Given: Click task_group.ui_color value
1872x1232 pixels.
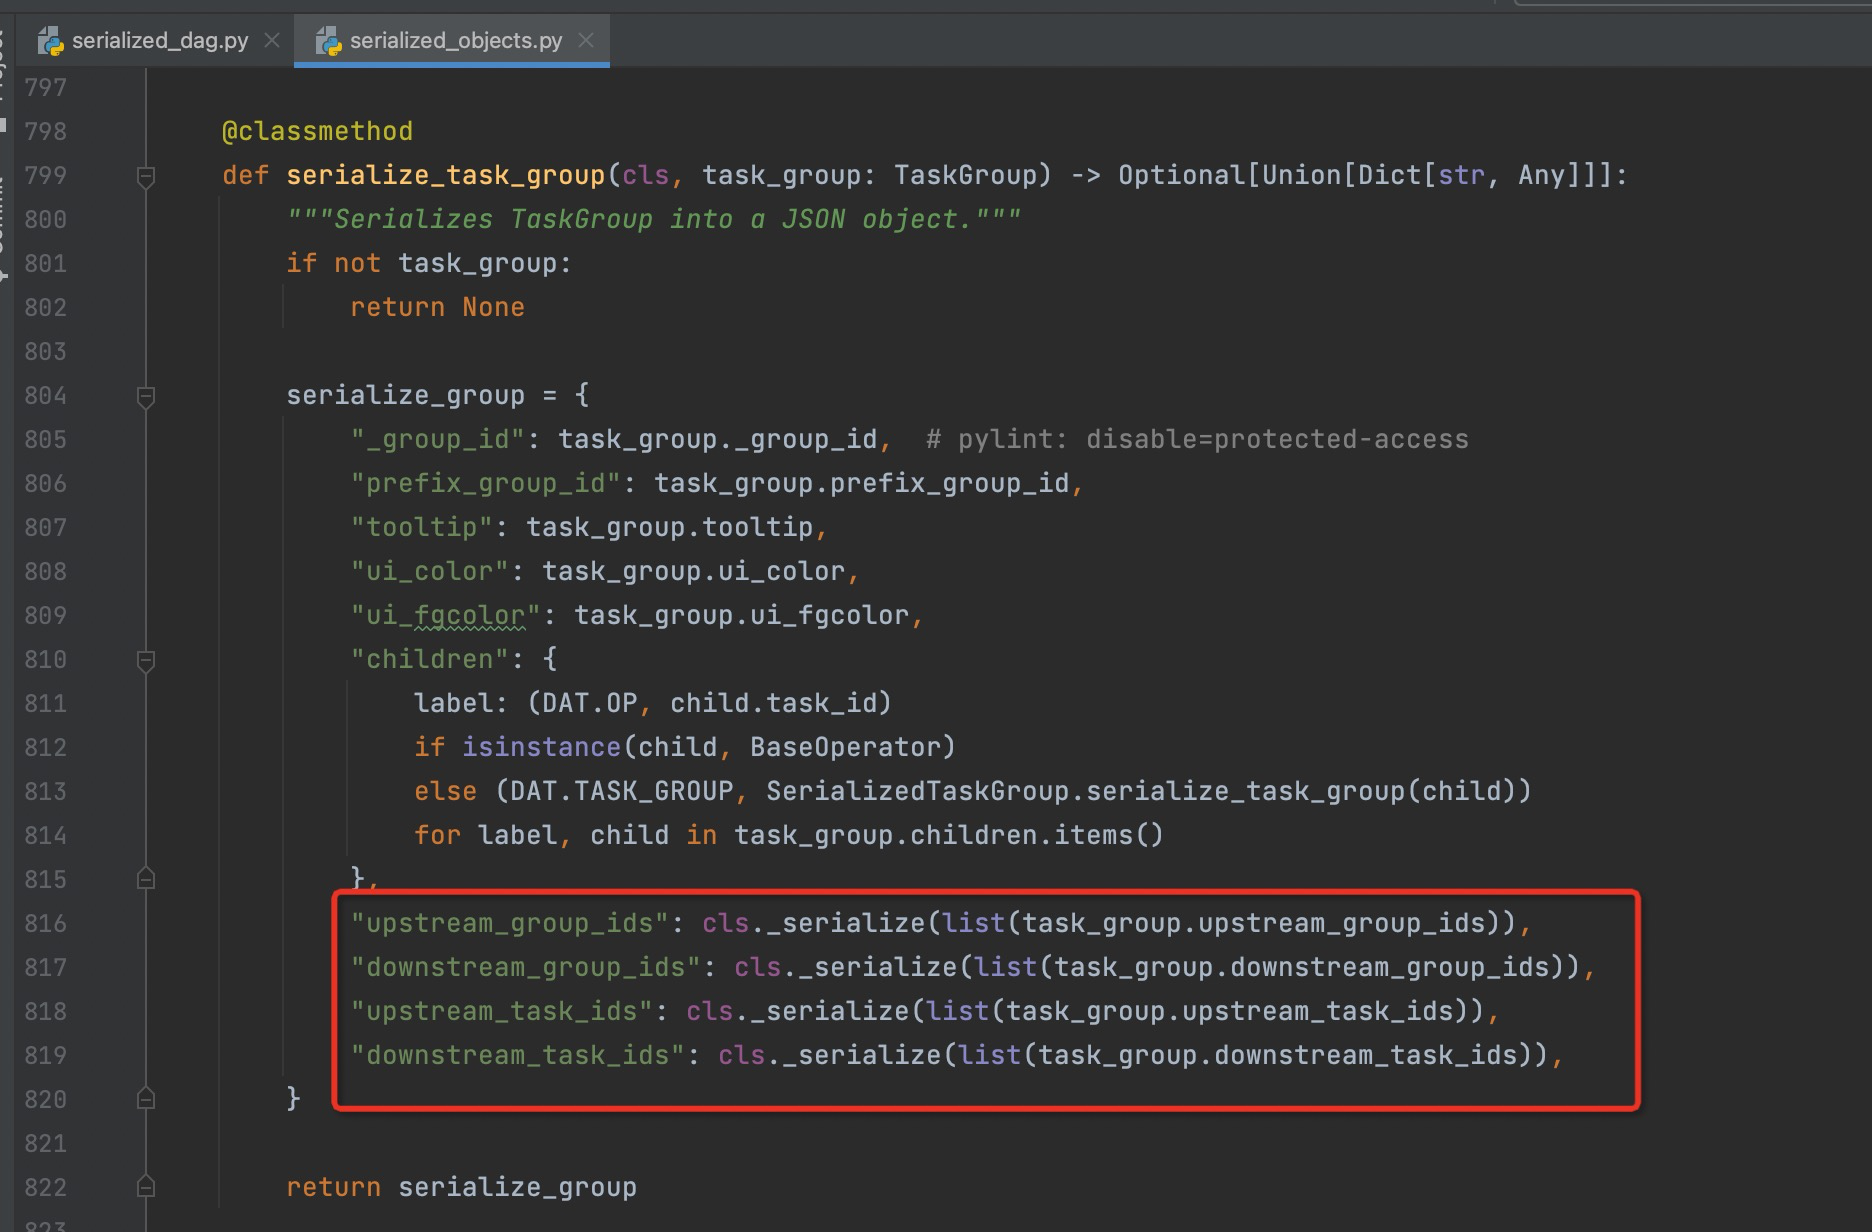Looking at the screenshot, I should coord(693,571).
